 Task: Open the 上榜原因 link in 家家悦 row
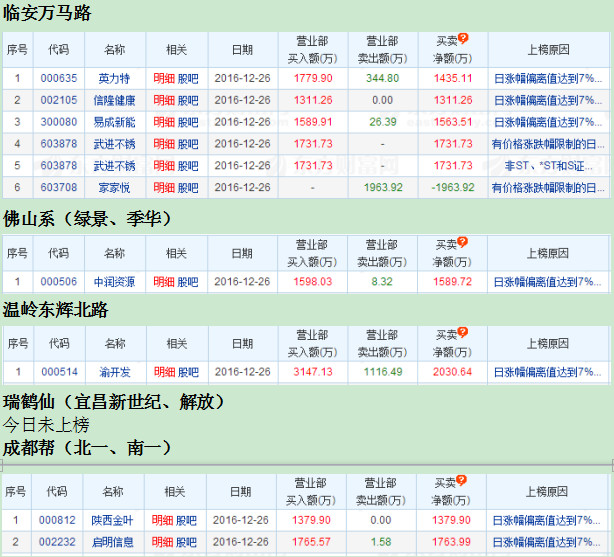click(548, 188)
